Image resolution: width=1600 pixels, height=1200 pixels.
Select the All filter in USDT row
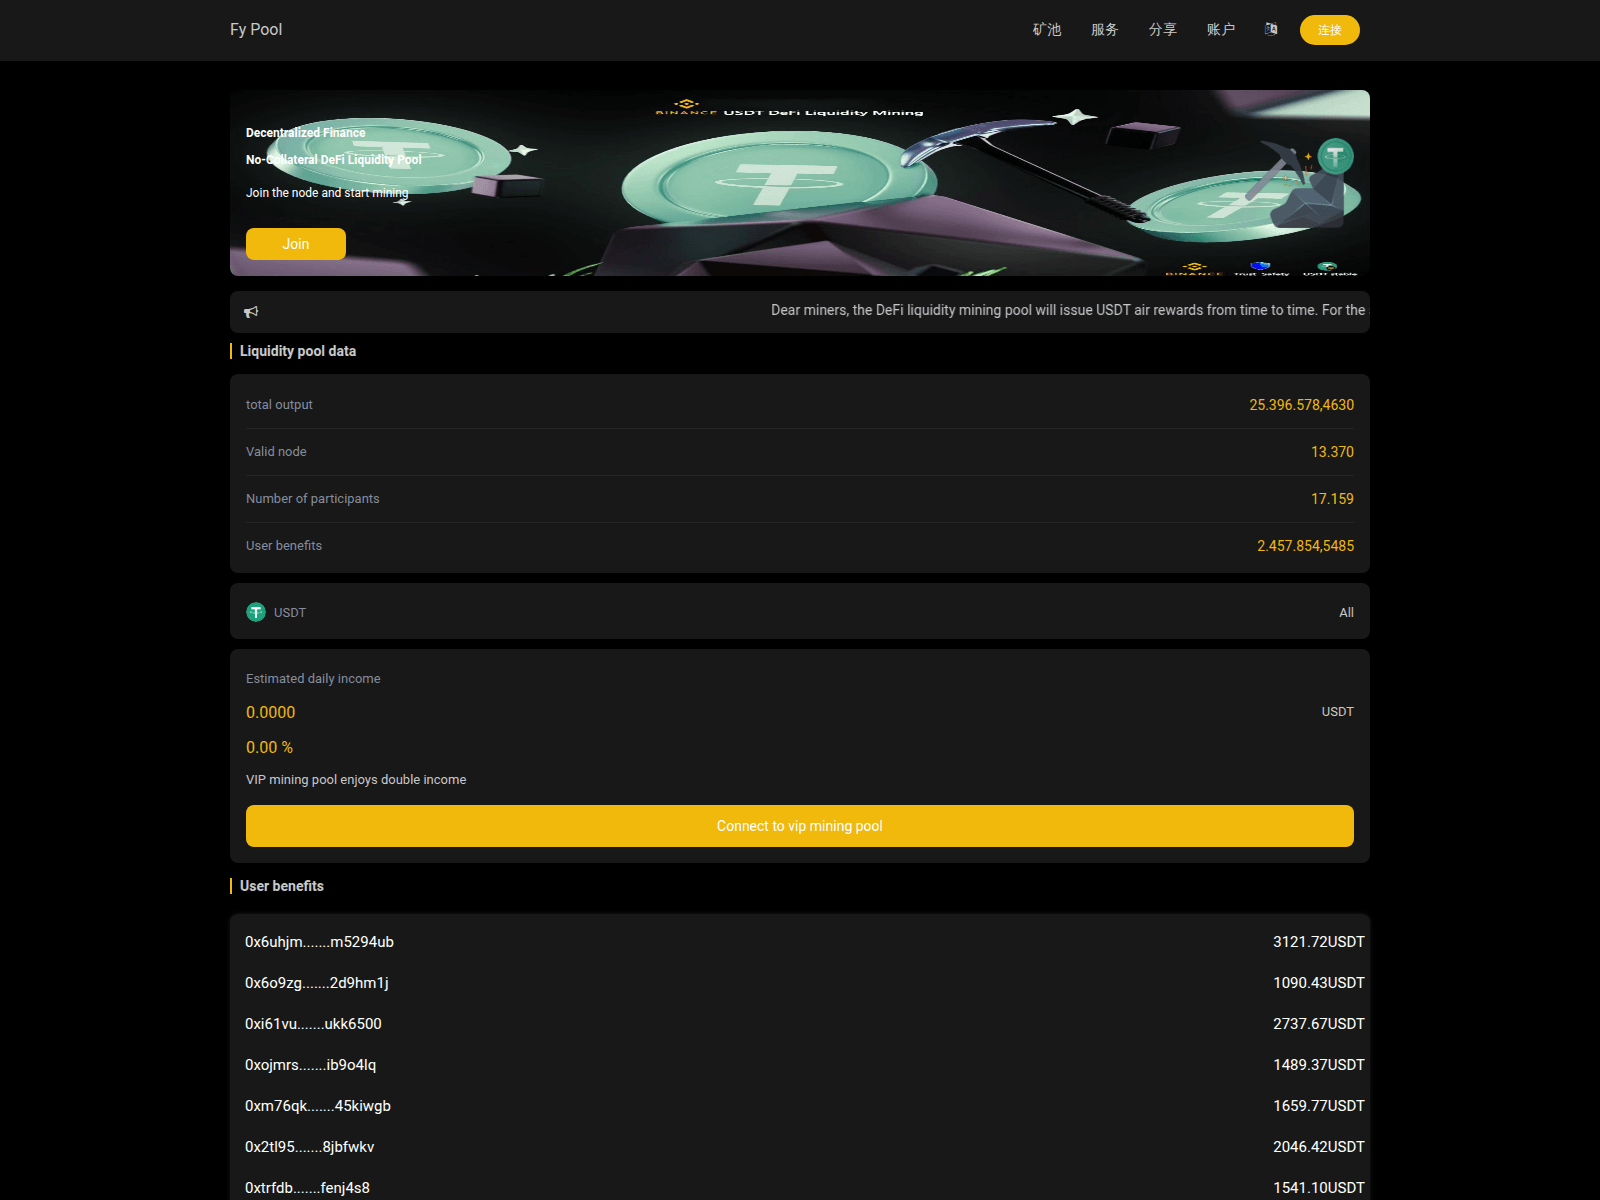(x=1346, y=612)
